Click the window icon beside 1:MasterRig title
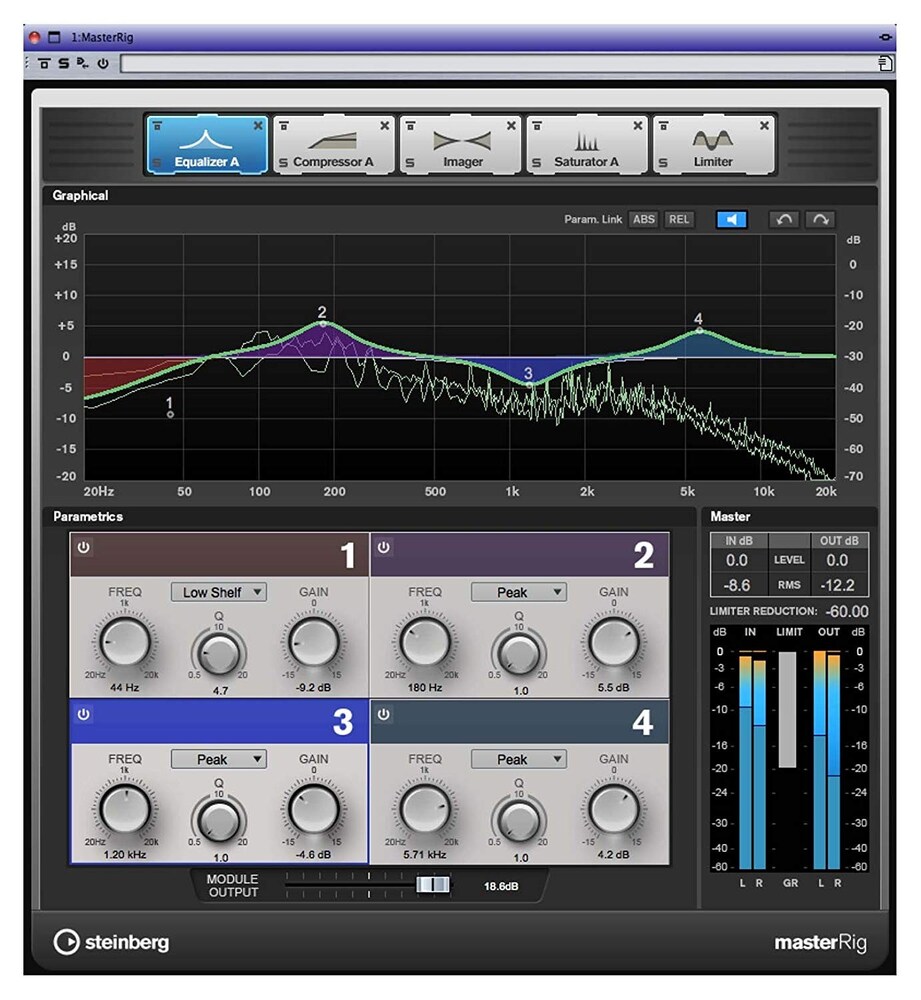This screenshot has height=1000, width=921. pos(54,38)
